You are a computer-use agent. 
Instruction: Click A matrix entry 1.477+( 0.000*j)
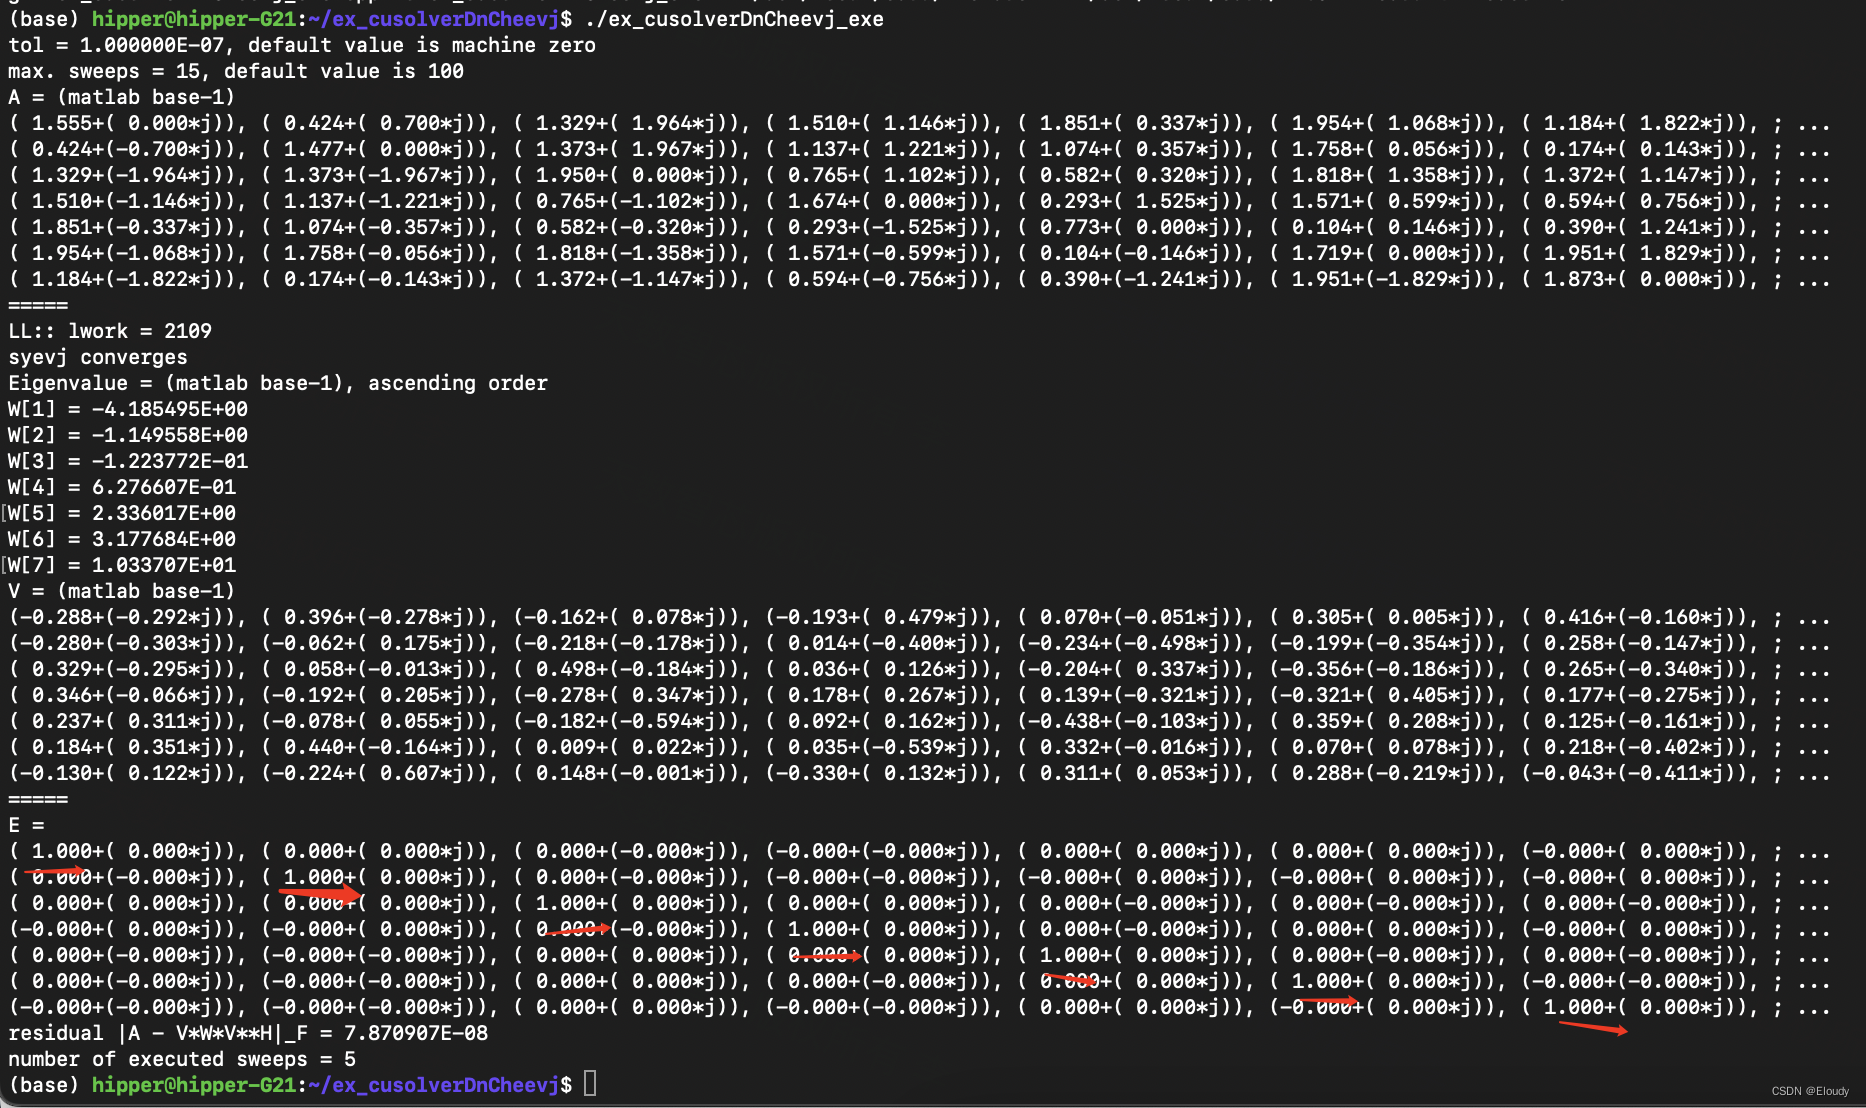click(x=380, y=149)
